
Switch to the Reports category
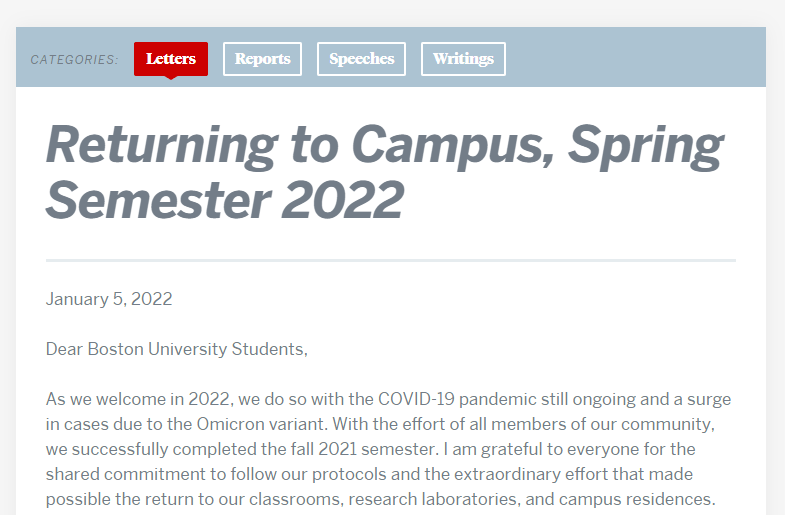(263, 59)
